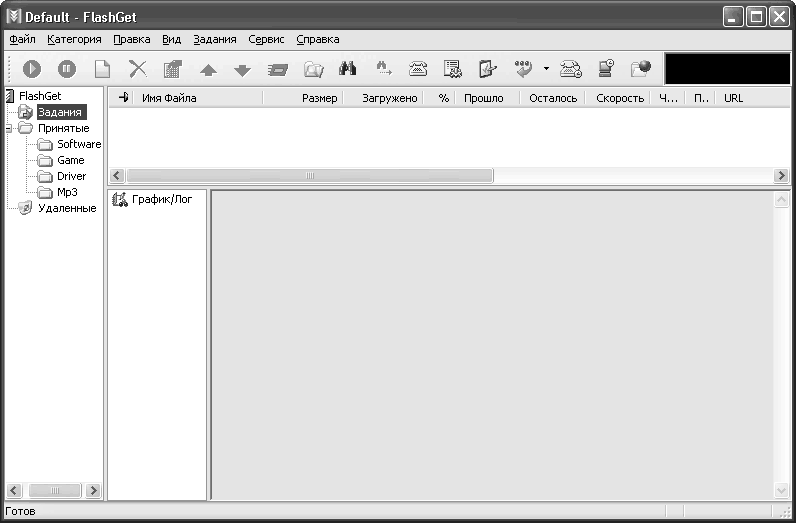The height and width of the screenshot is (523, 796).
Task: Click the Start download toolbar icon
Action: click(32, 69)
